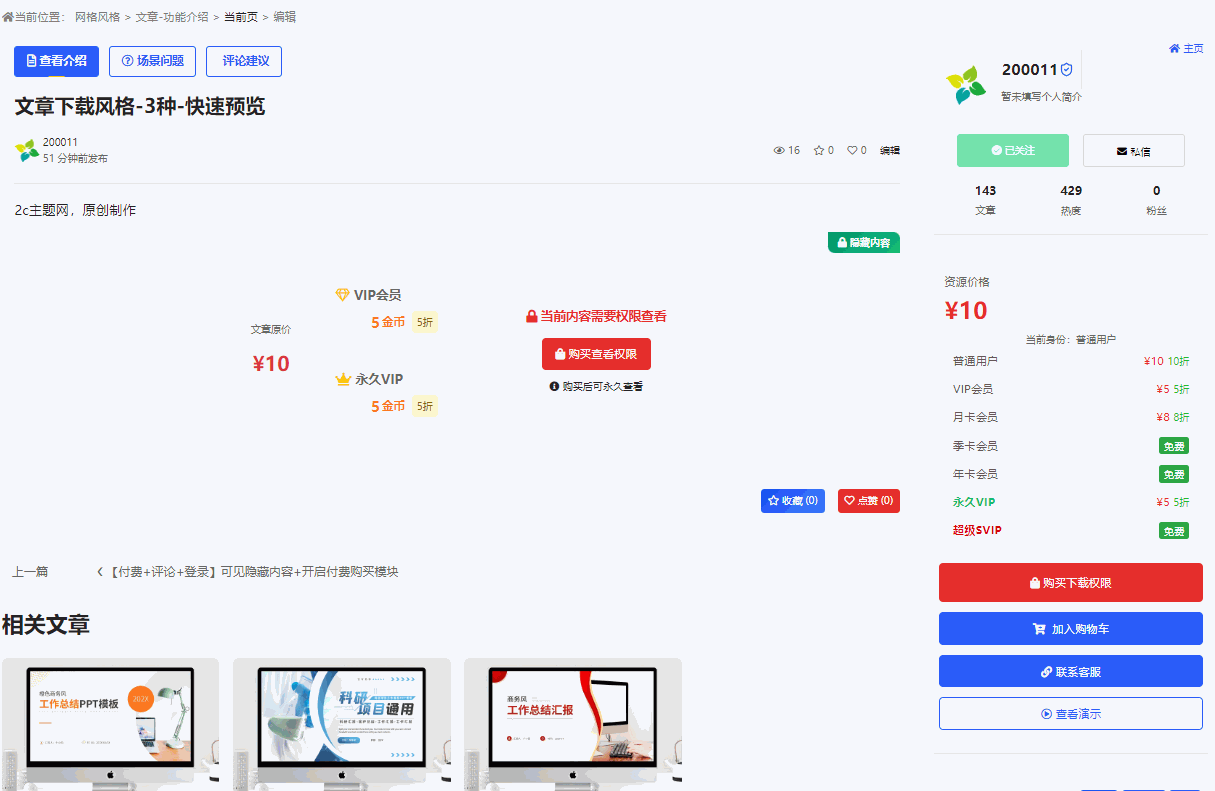Open previous article 可见隐藏内容 link
The image size is (1215, 791).
247,572
